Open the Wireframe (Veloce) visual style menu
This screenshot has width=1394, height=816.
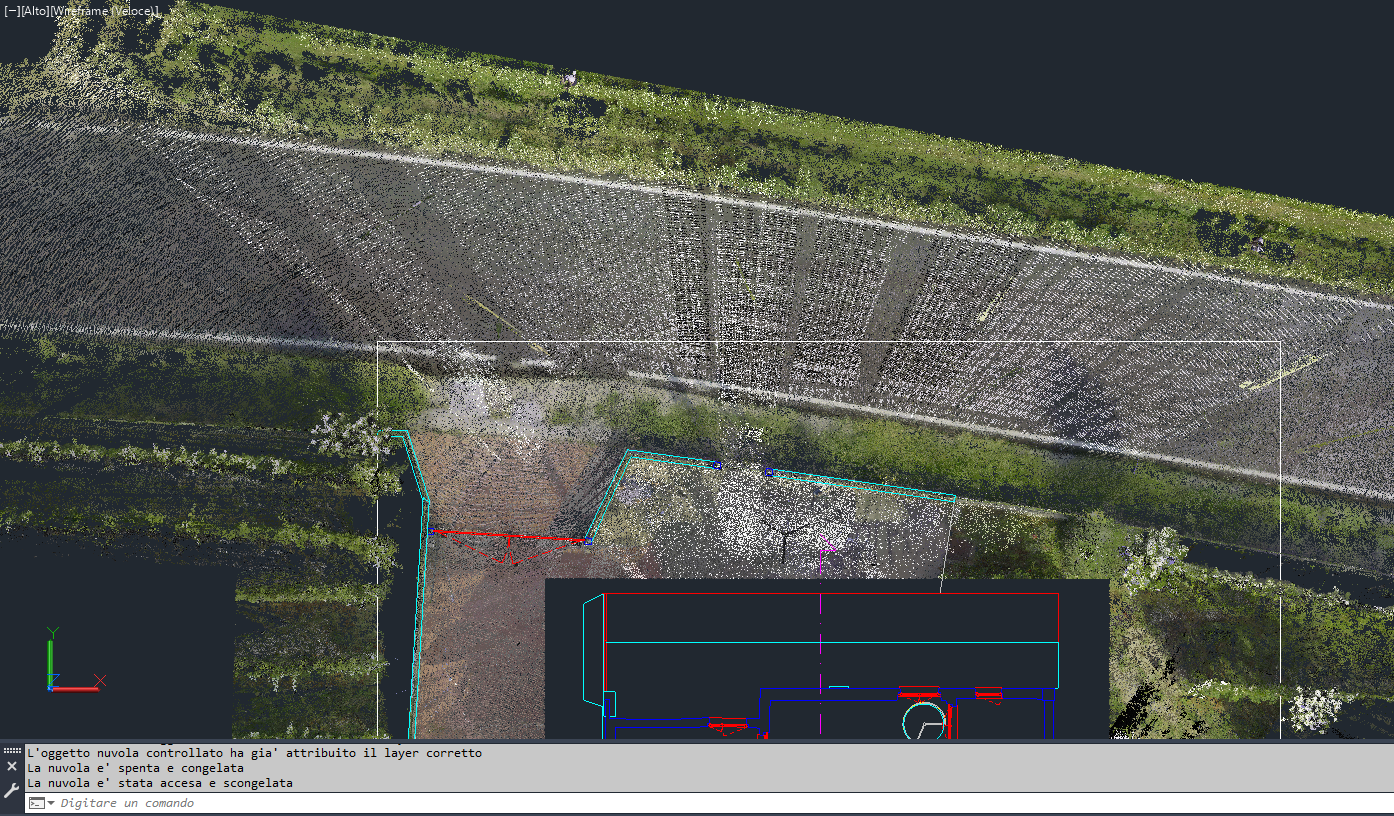coord(105,10)
